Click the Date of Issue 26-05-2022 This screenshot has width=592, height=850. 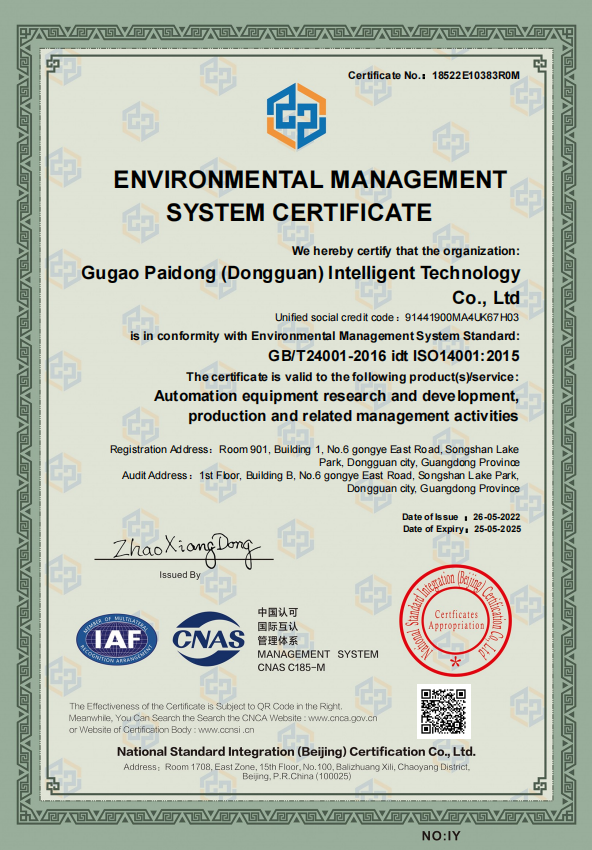(461, 517)
